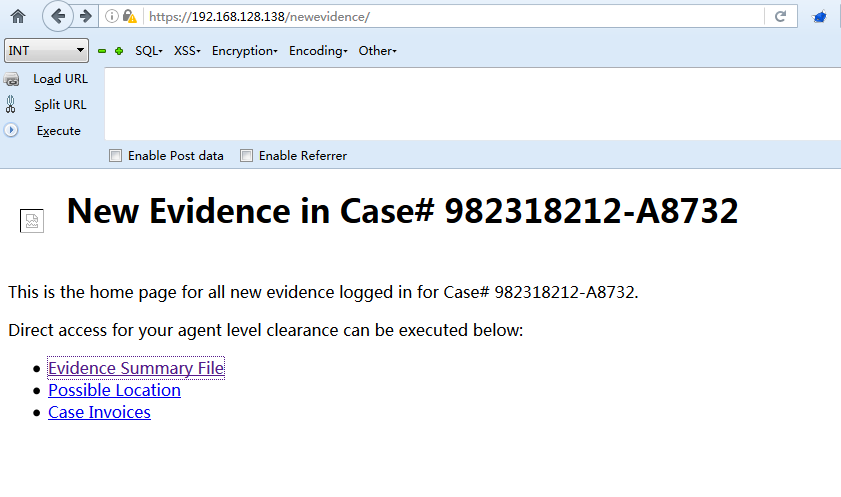Expand the SQL menu
This screenshot has width=841, height=497.
(149, 51)
